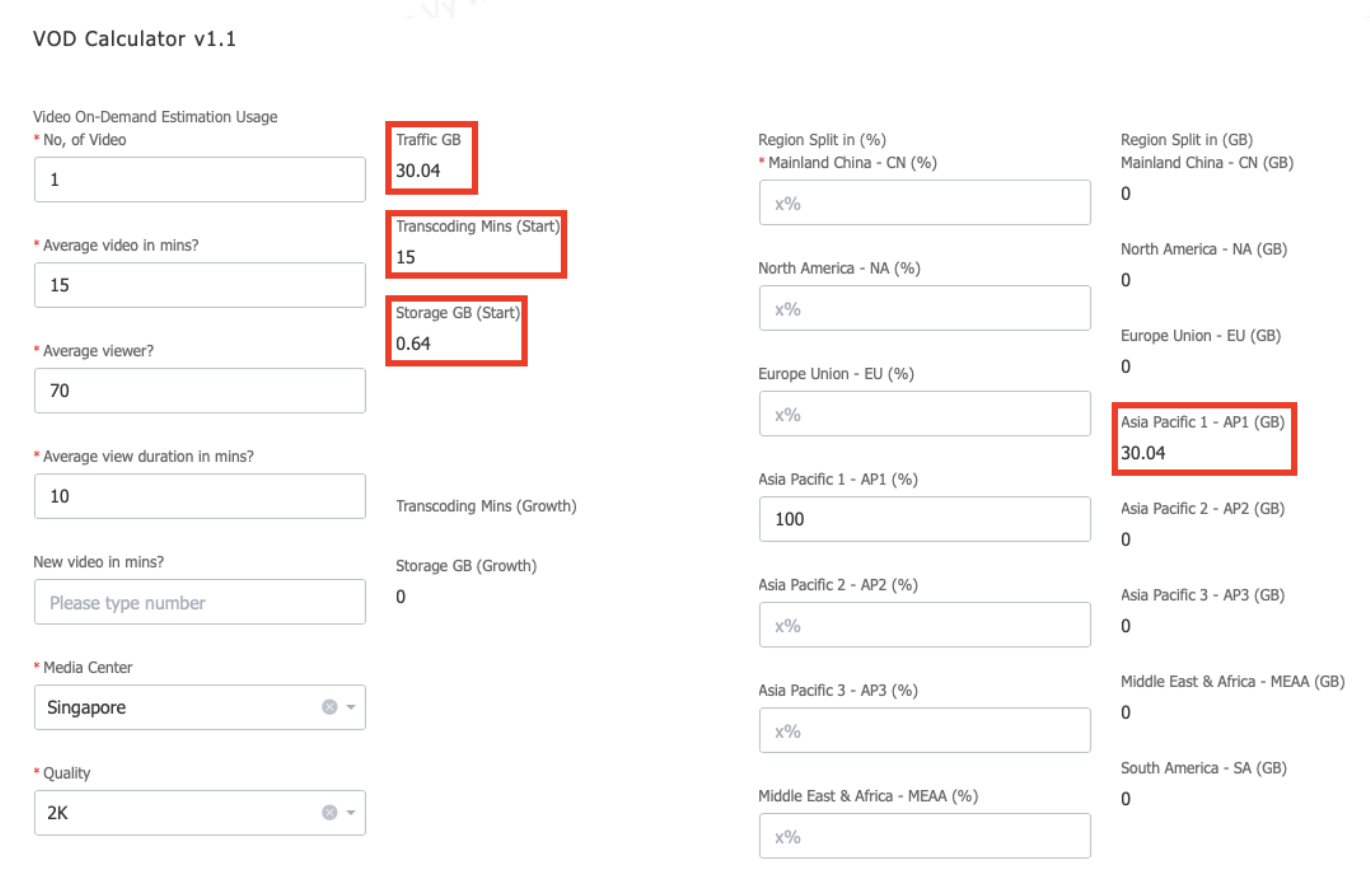Screen dimensions: 1370x882
Task: Click the Traffic GB result value
Action: 418,171
